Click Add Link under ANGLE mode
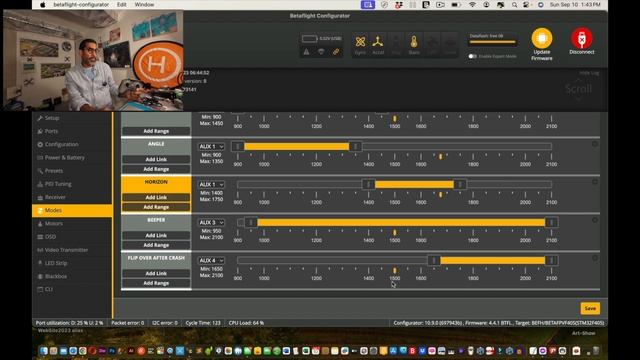The width and height of the screenshot is (640, 360). tap(156, 159)
